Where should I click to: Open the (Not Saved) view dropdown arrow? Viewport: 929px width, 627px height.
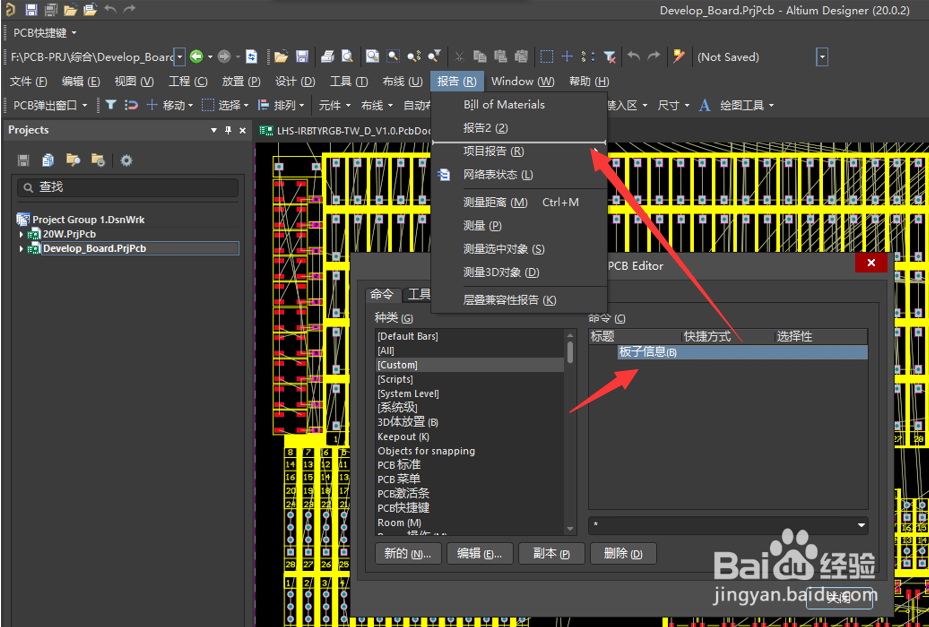tap(822, 57)
